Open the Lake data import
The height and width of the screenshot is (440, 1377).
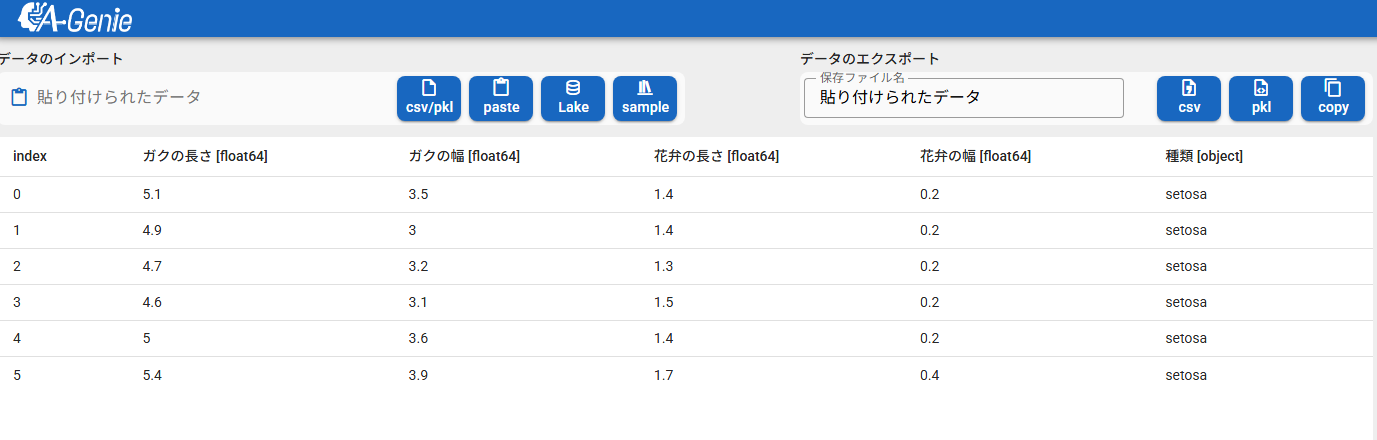tap(573, 98)
